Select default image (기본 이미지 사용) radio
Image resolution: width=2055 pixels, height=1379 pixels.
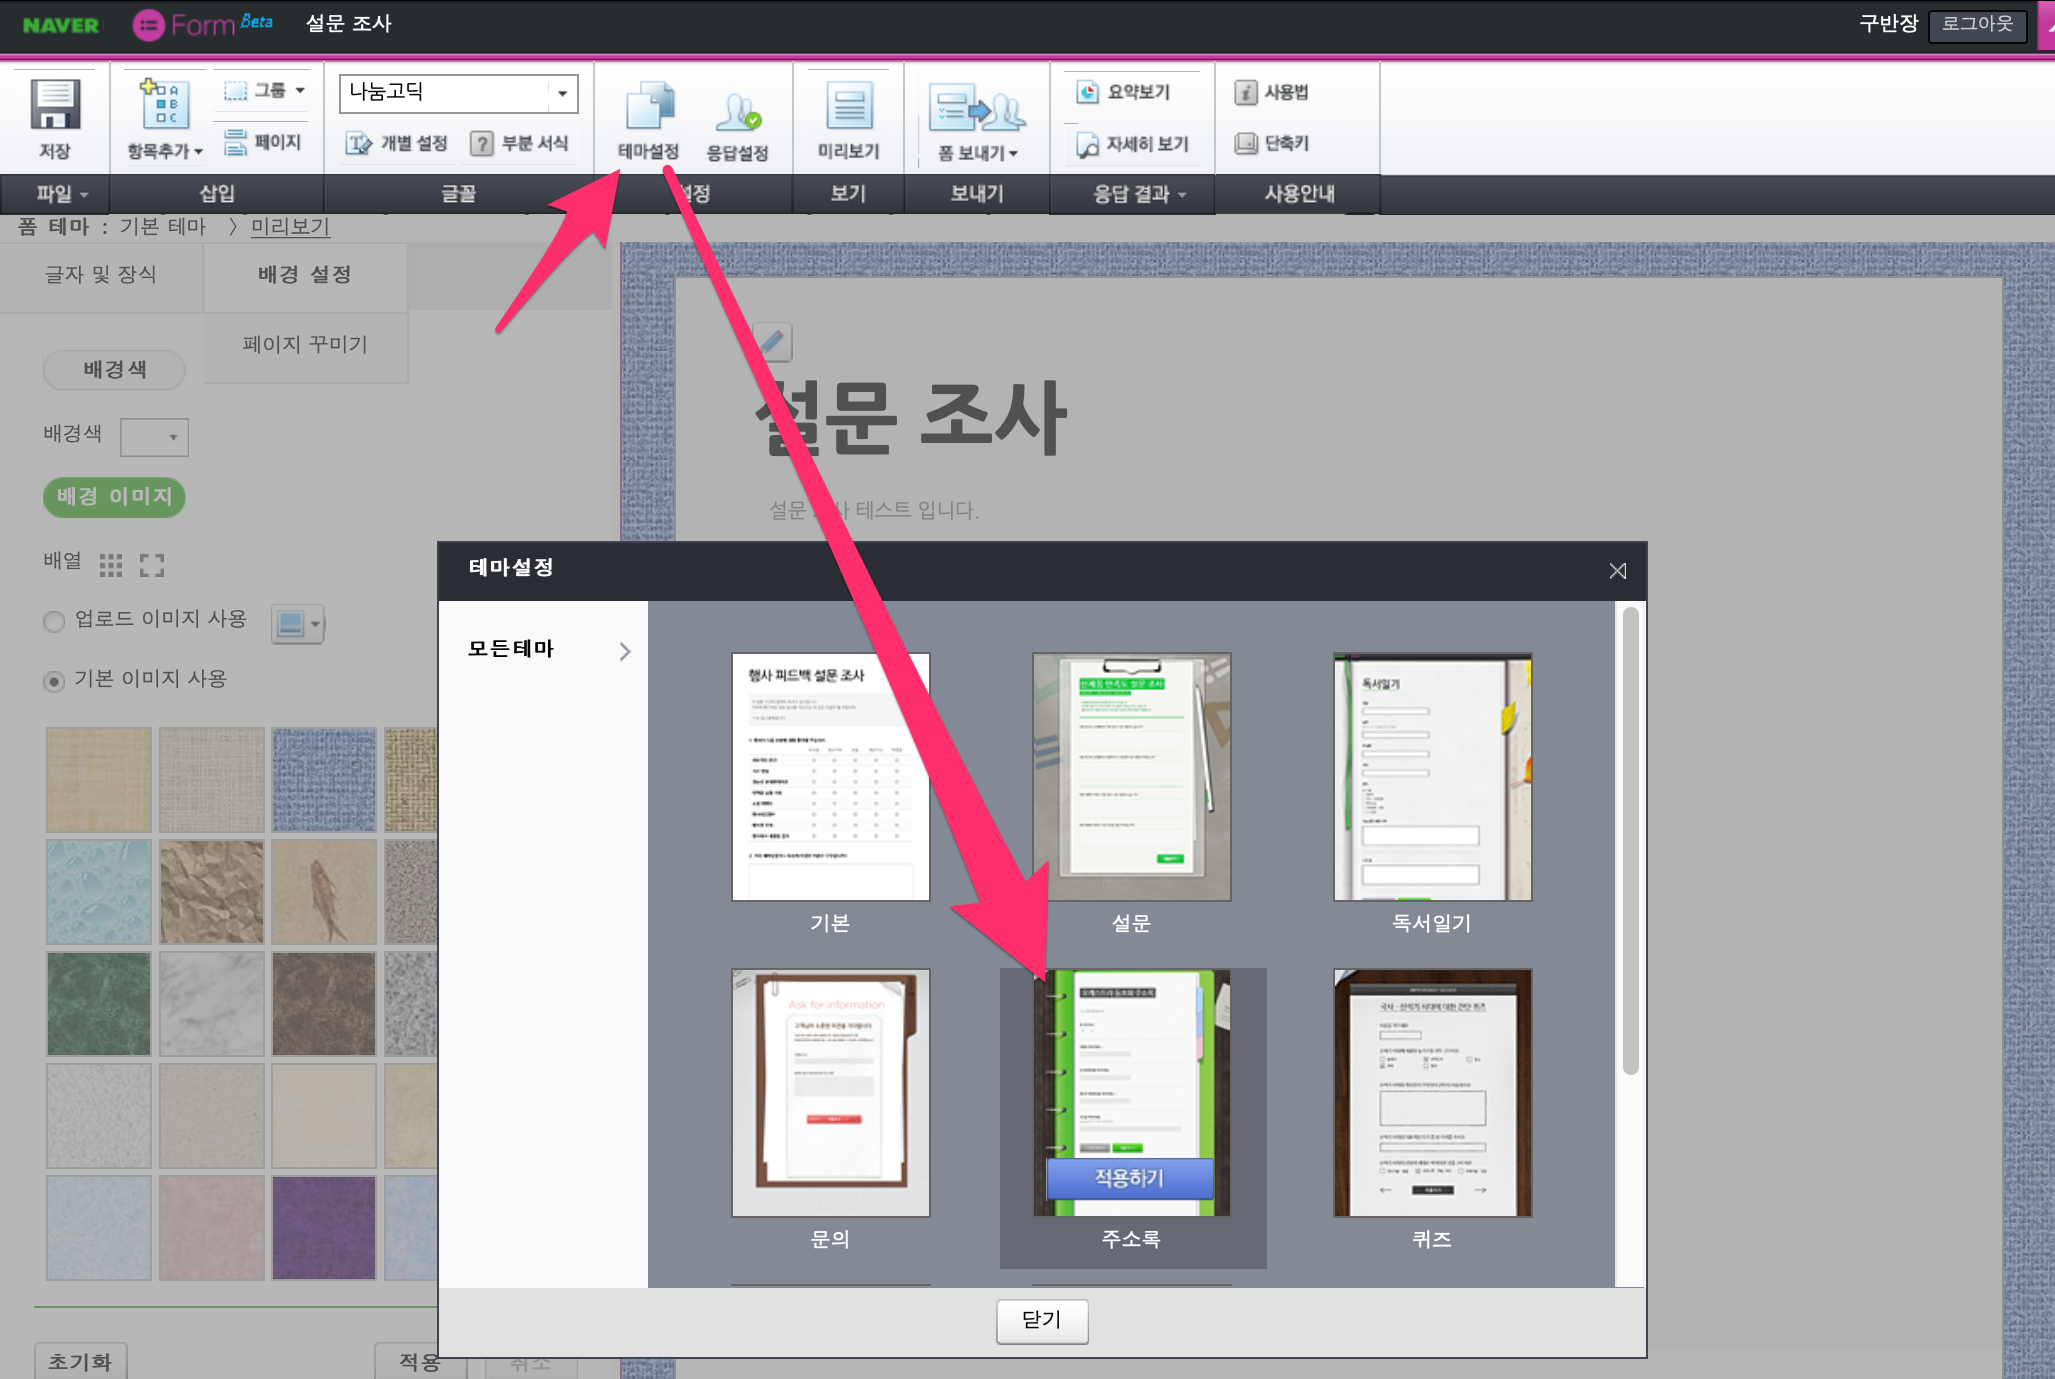(54, 681)
